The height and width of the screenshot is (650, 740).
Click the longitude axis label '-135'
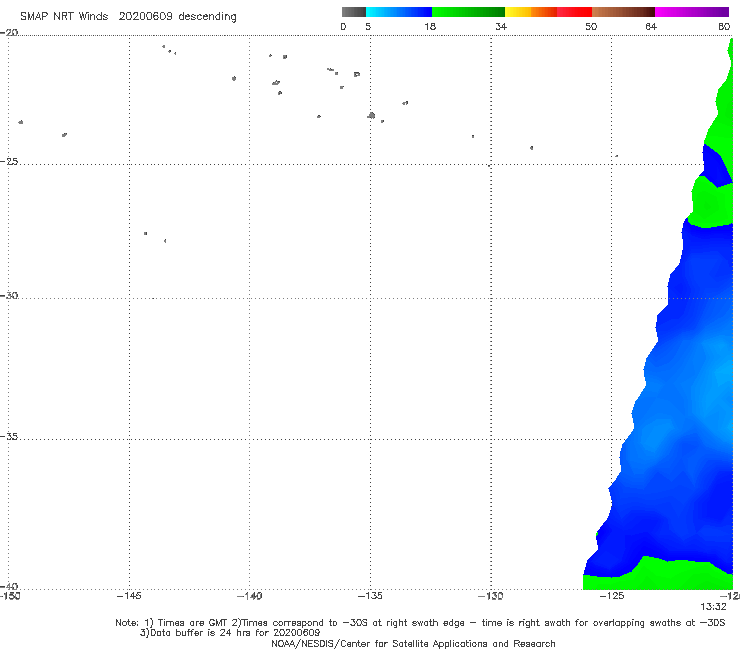click(x=370, y=596)
